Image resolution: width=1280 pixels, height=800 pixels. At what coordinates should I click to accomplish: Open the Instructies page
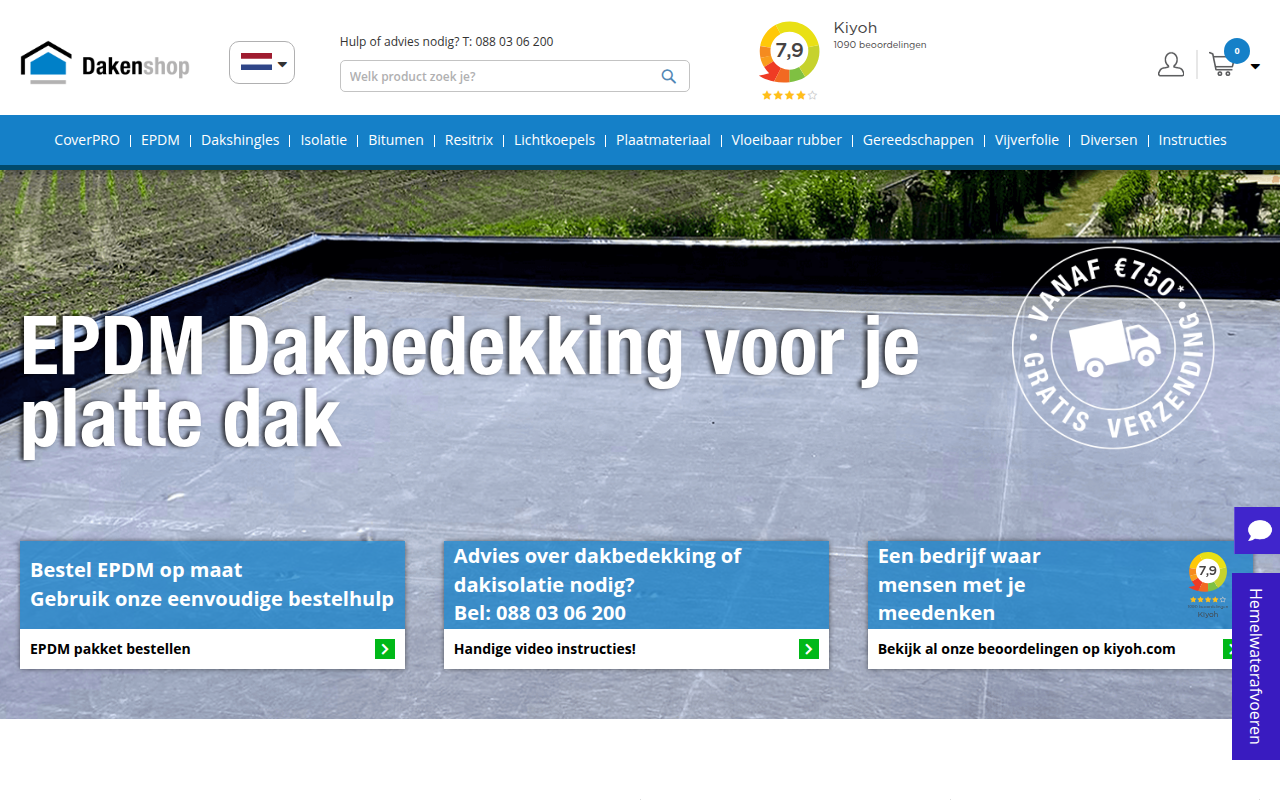(x=1193, y=140)
